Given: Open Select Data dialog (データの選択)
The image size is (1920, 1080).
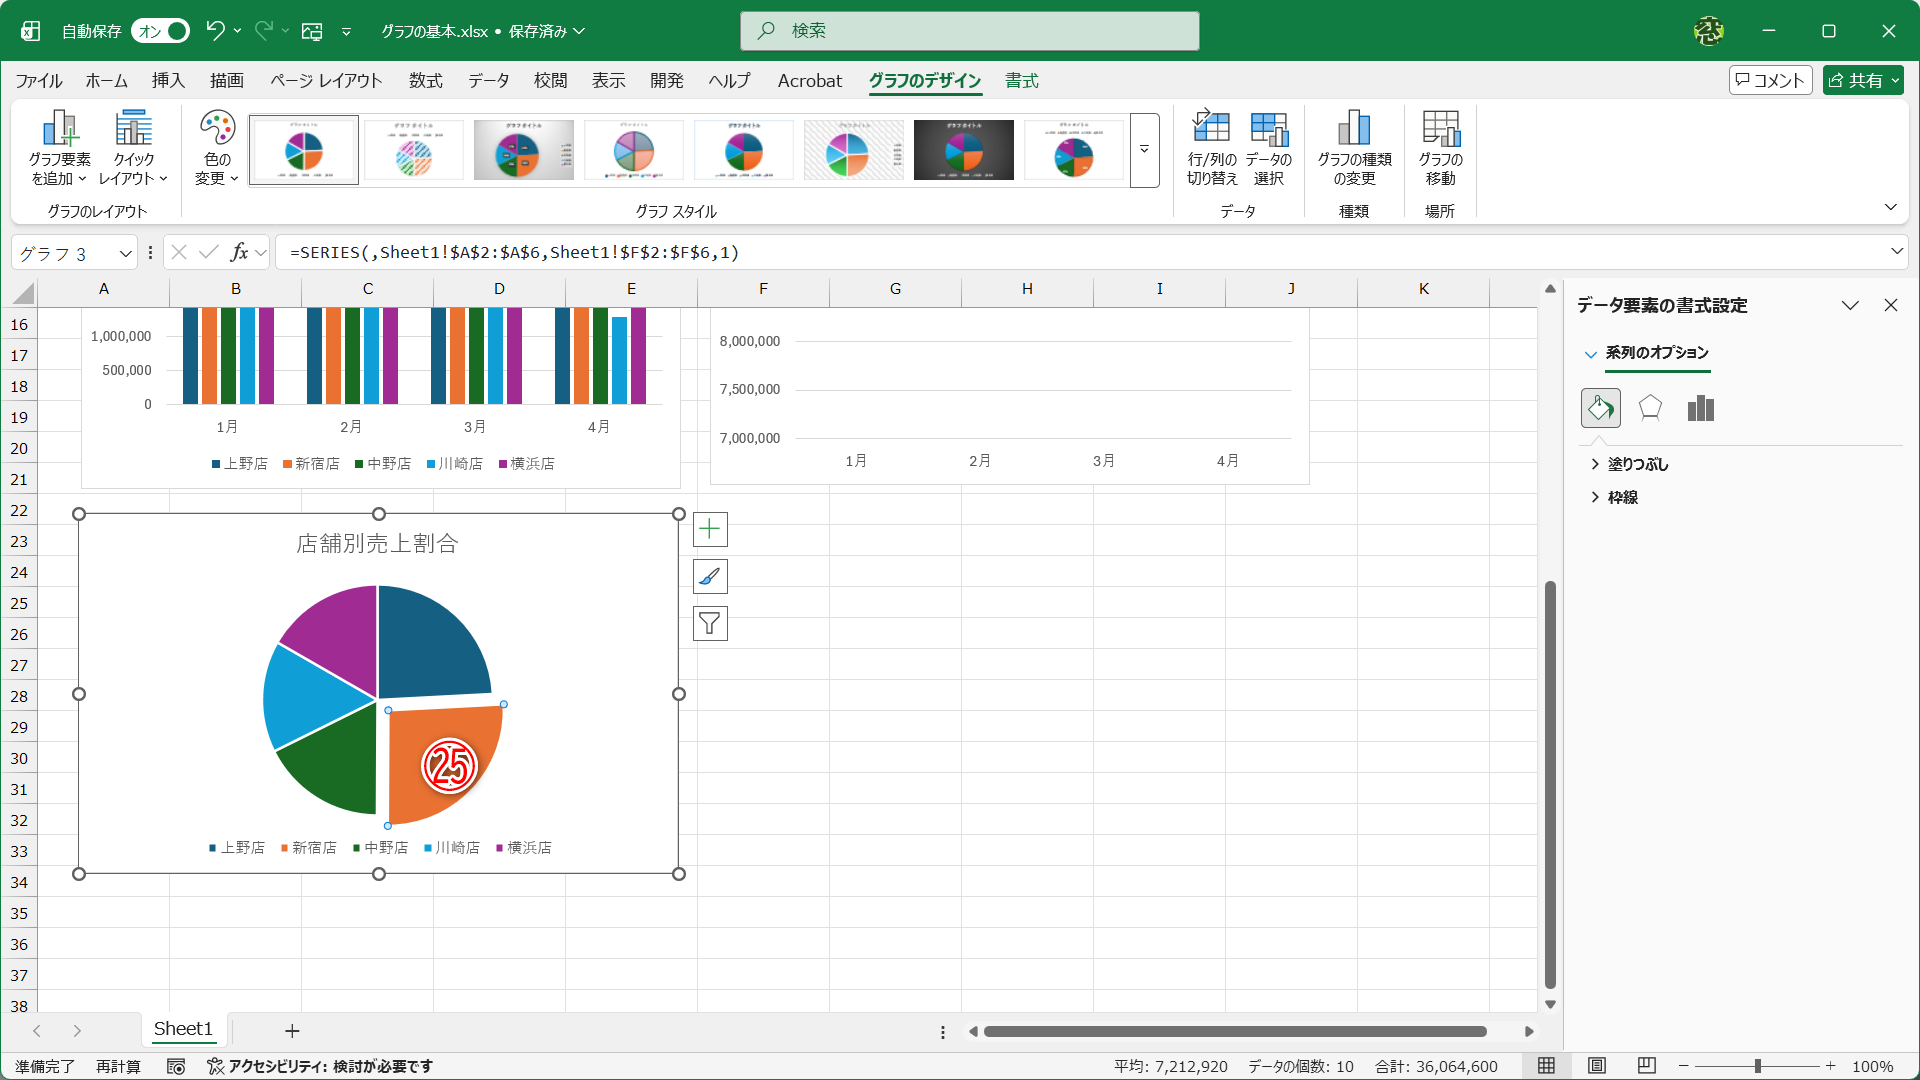Looking at the screenshot, I should coord(1268,130).
